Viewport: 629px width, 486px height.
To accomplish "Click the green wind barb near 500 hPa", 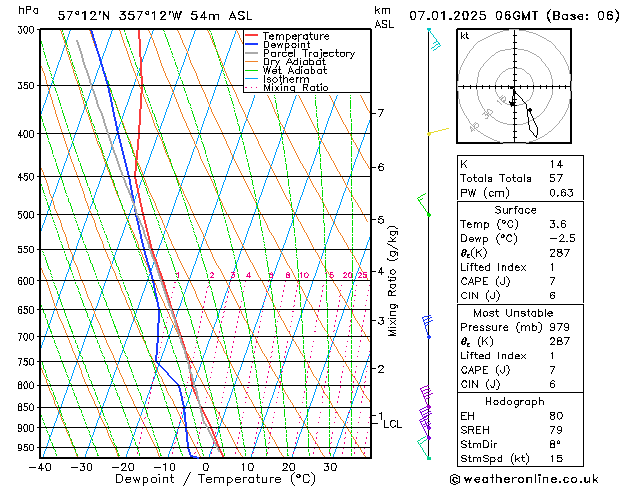I will tap(423, 205).
